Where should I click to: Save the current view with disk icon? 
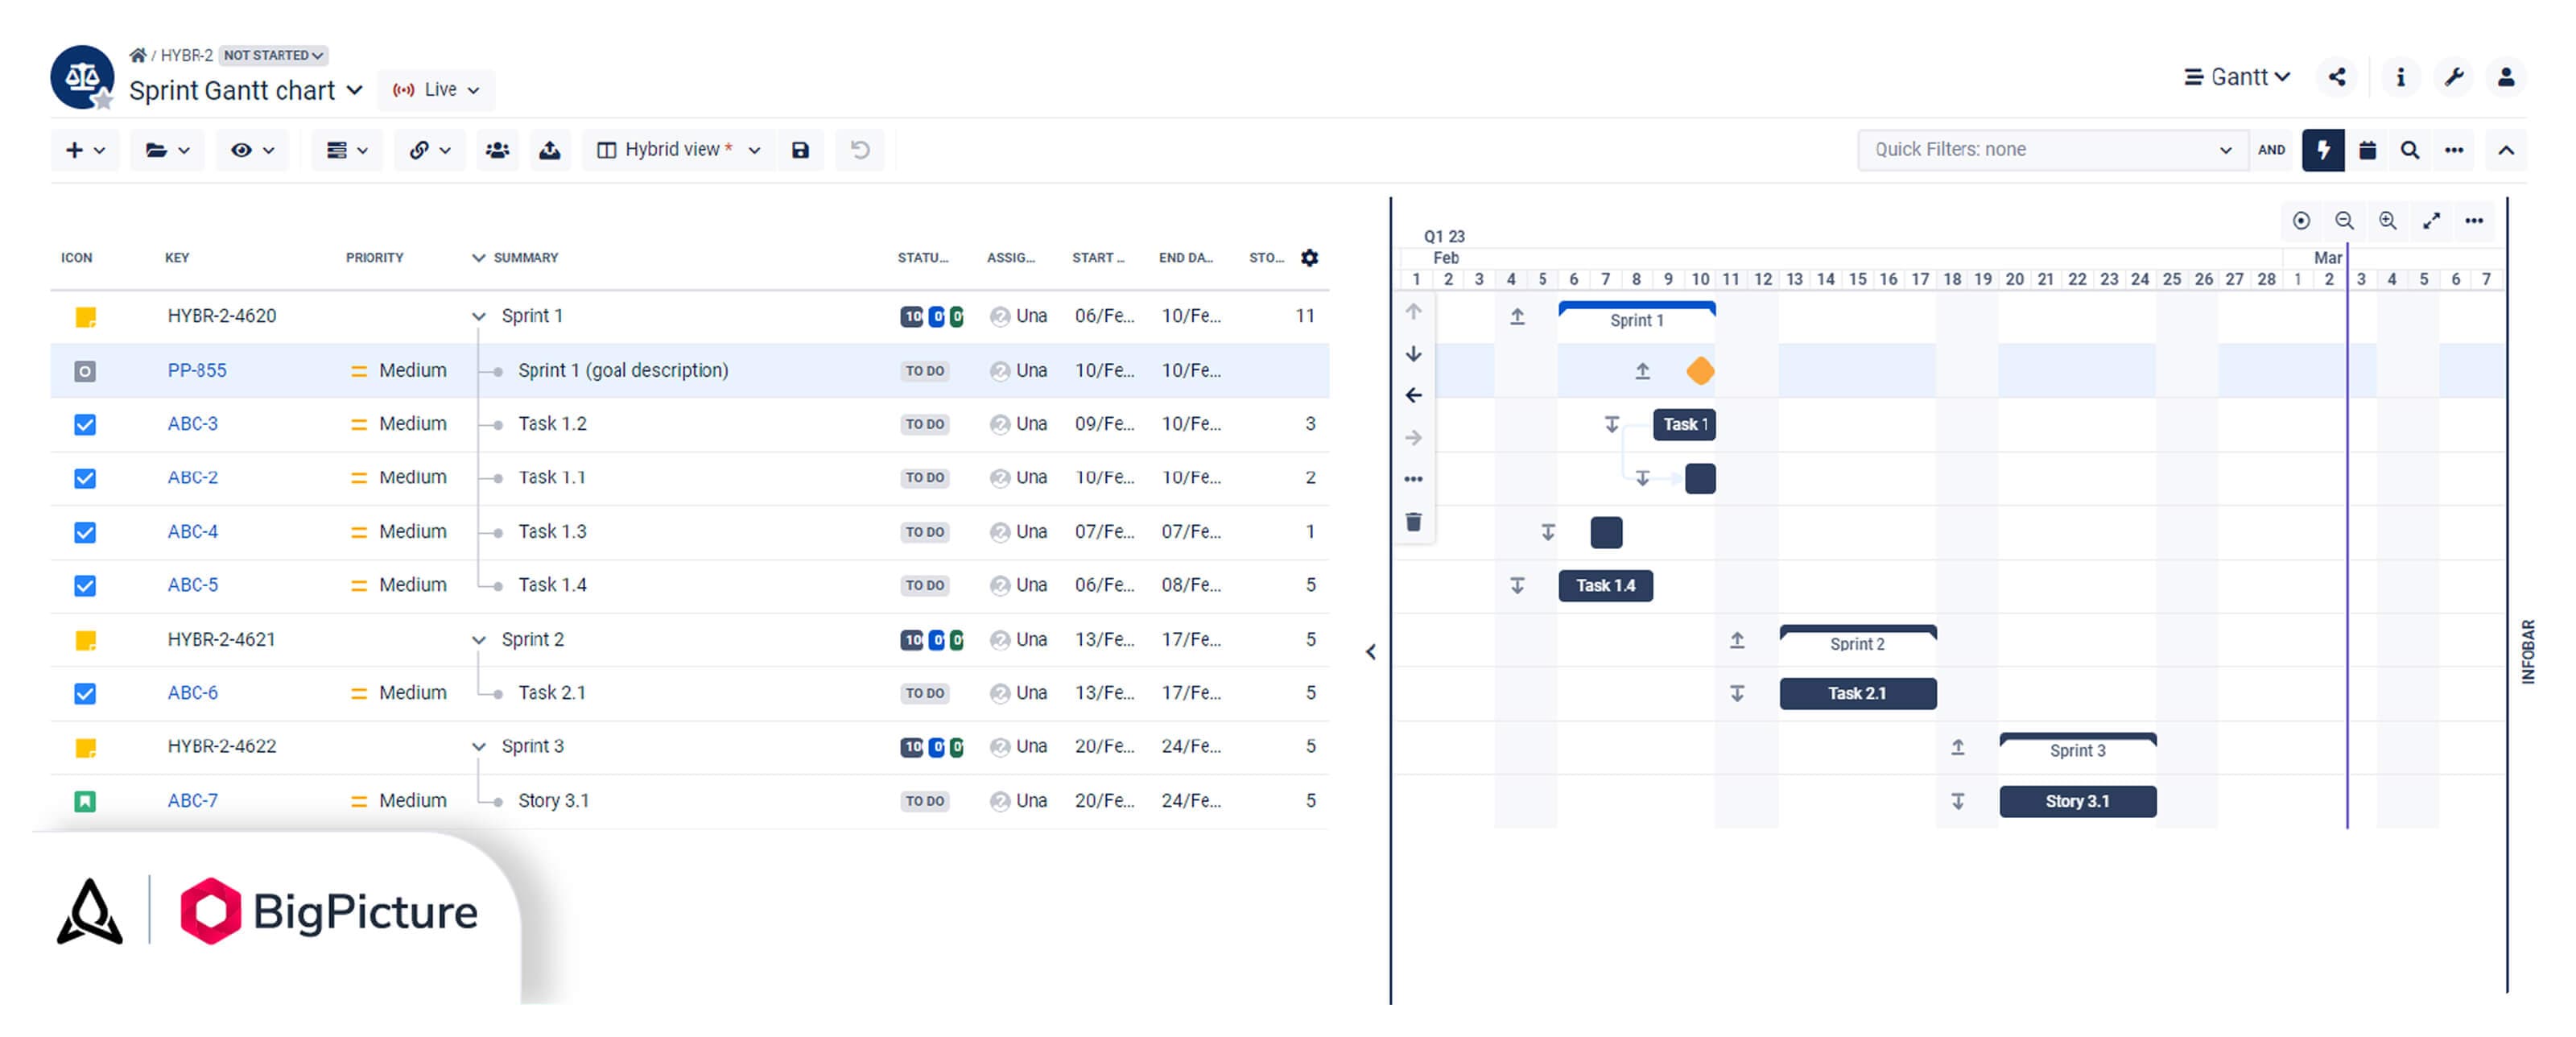pyautogui.click(x=800, y=150)
